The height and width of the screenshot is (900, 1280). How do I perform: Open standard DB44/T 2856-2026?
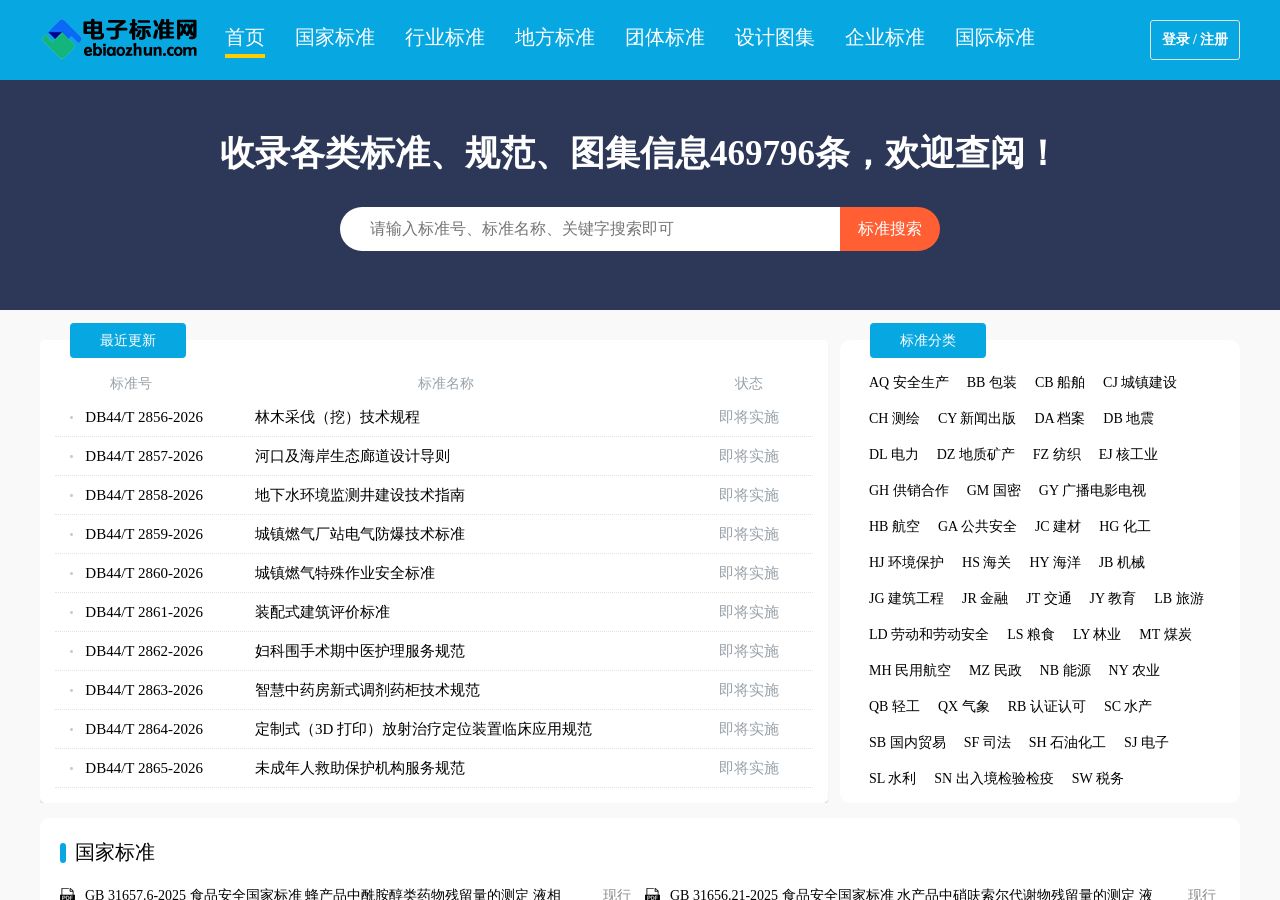coord(144,417)
